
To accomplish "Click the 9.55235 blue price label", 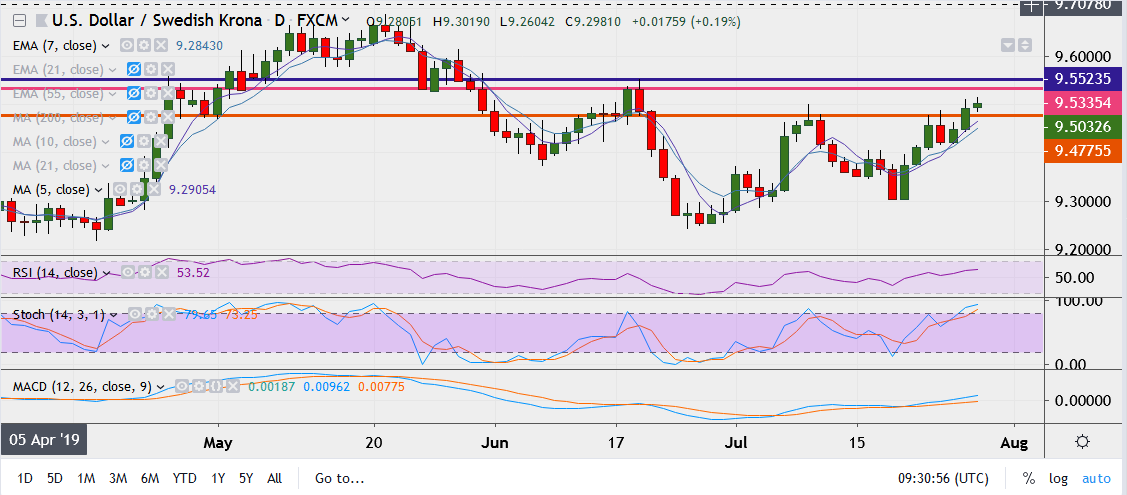I will 1082,78.
